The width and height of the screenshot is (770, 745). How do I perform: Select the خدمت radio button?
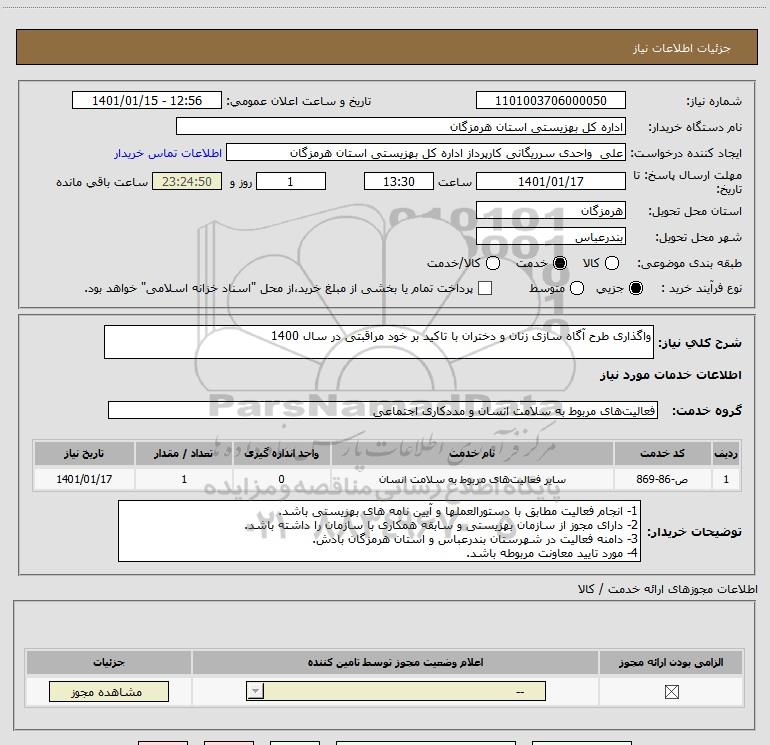click(x=560, y=263)
